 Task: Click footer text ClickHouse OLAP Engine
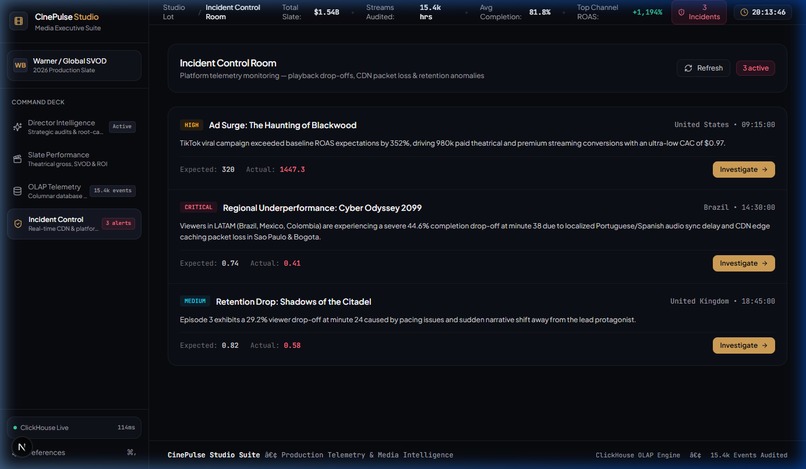click(637, 455)
